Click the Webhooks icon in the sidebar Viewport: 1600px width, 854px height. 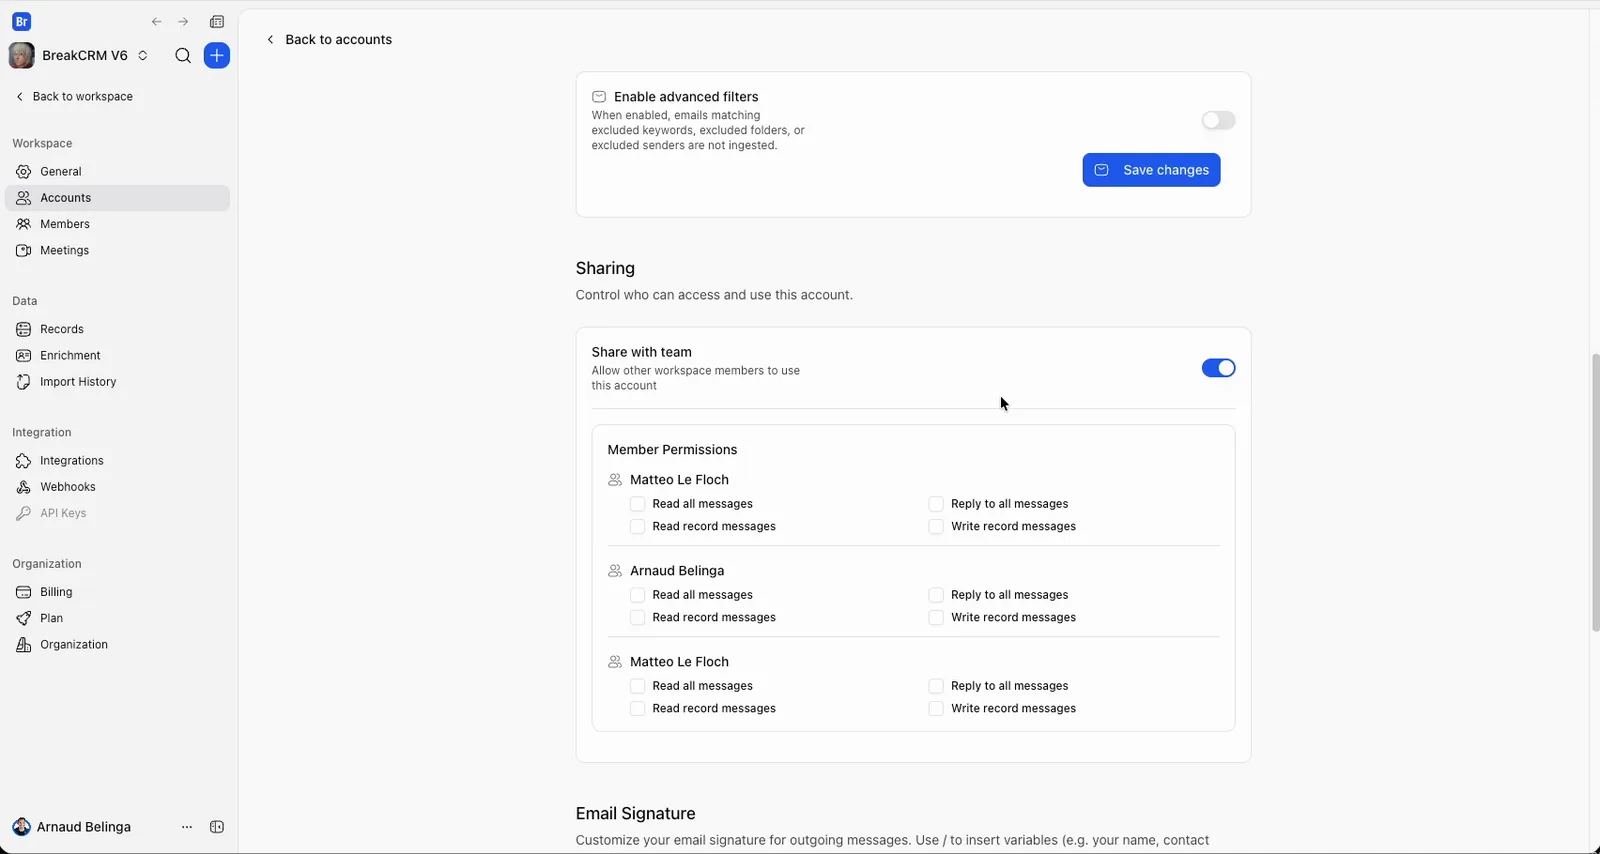pyautogui.click(x=23, y=487)
